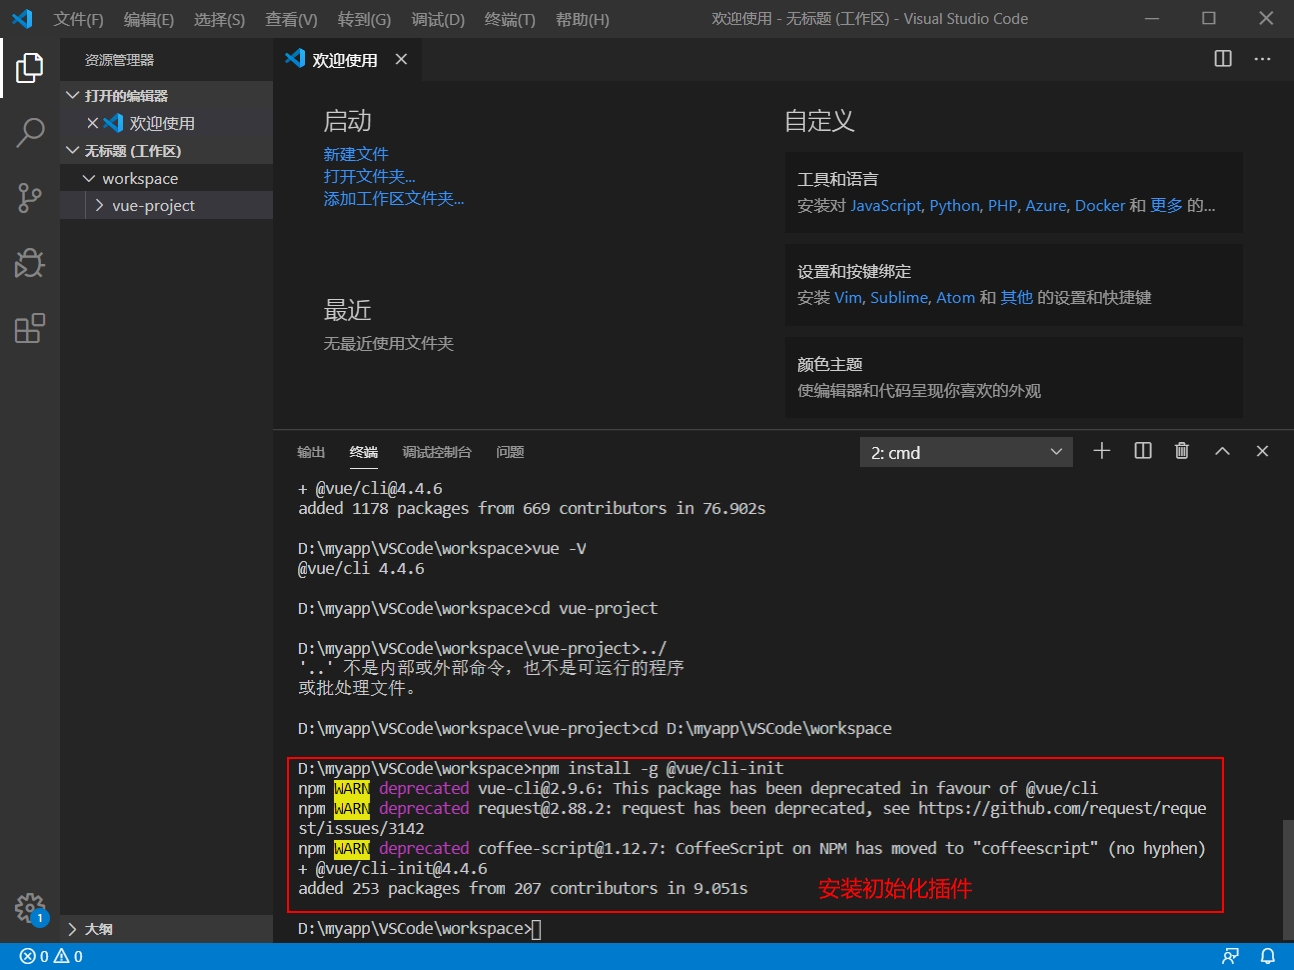Click the 新建文件 link
This screenshot has width=1294, height=970.
pos(355,154)
